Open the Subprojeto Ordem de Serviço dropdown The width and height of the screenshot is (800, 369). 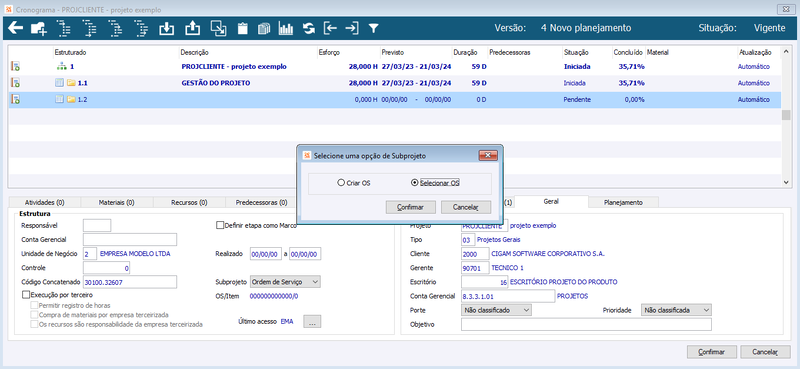pyautogui.click(x=285, y=281)
